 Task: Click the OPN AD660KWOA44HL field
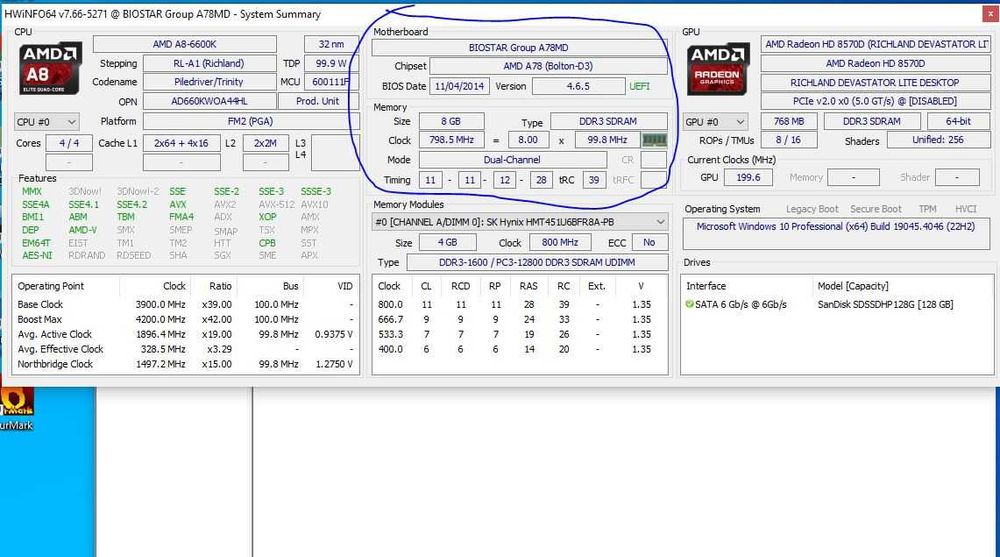point(209,101)
